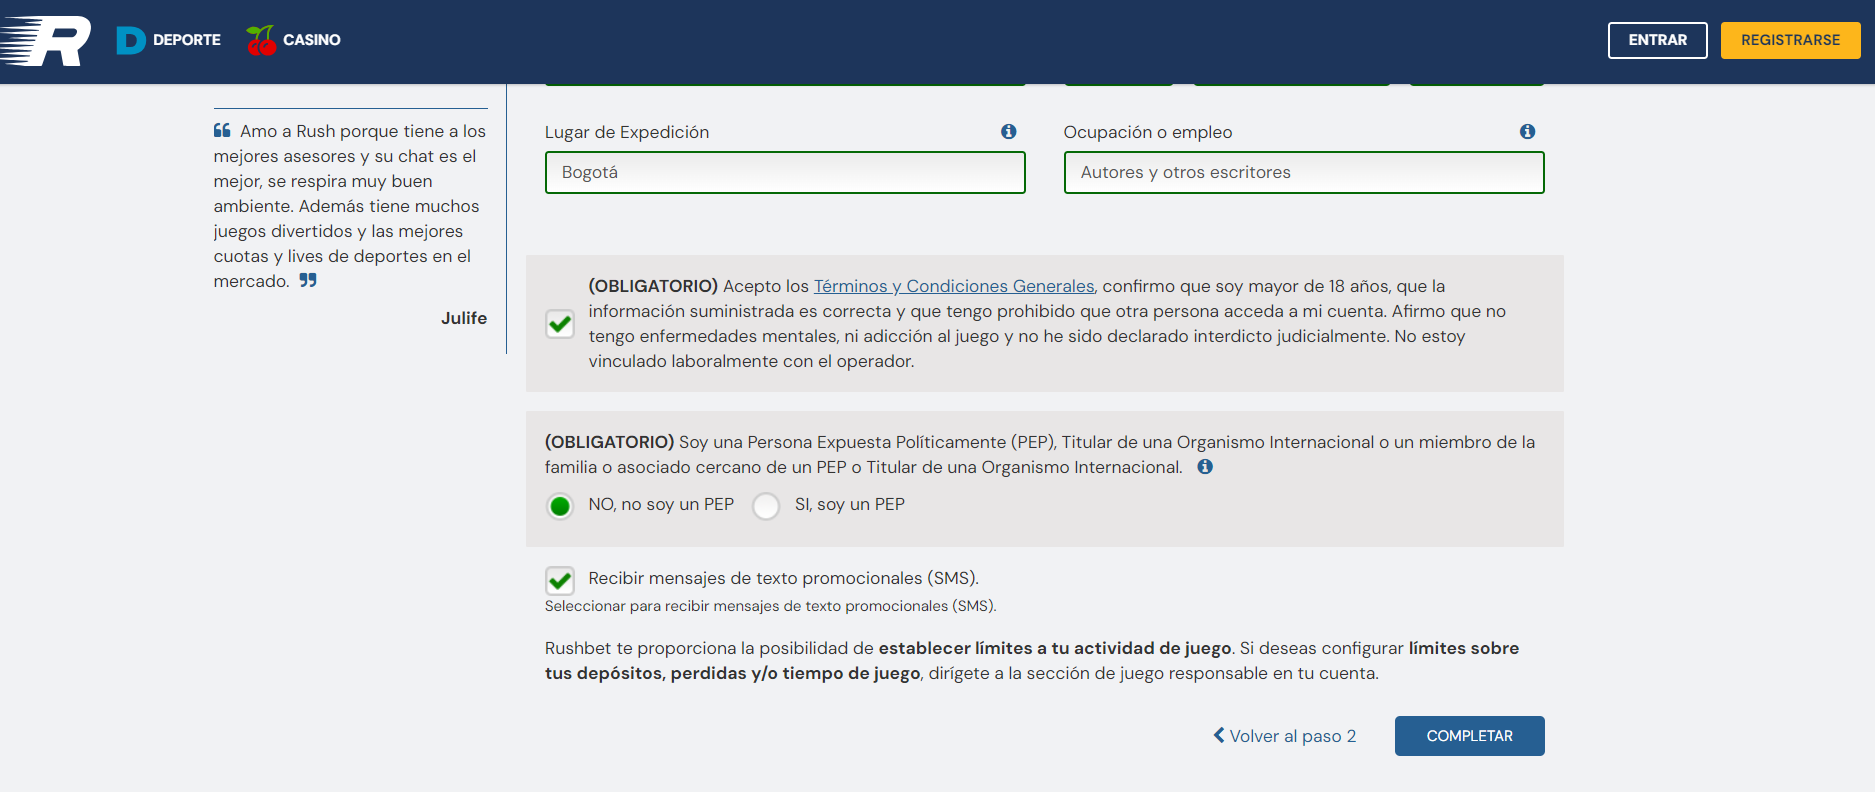Toggle the terms and conditions checkbox

[560, 324]
